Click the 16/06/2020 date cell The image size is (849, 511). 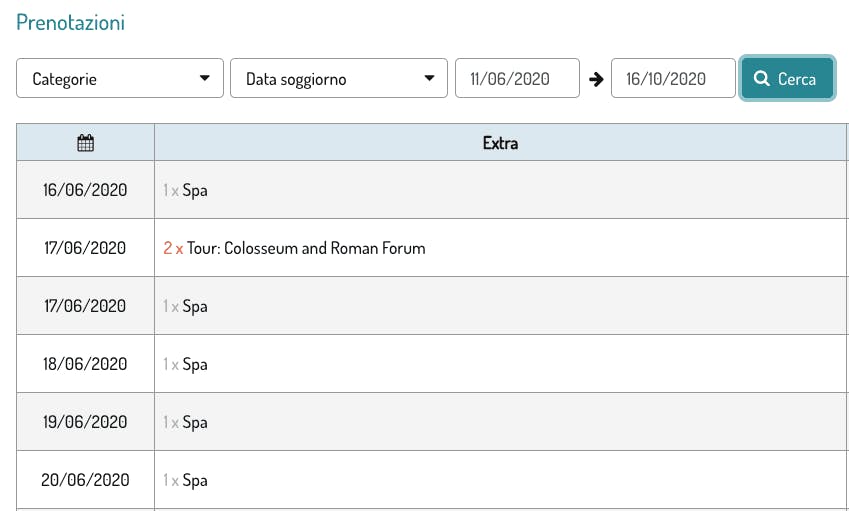(86, 190)
